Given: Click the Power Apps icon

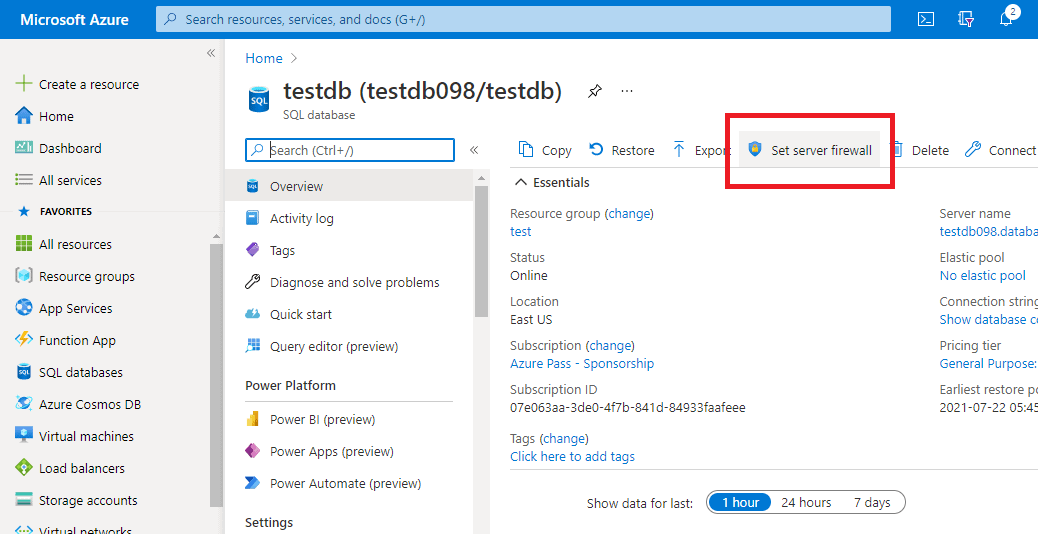Looking at the screenshot, I should pos(252,451).
